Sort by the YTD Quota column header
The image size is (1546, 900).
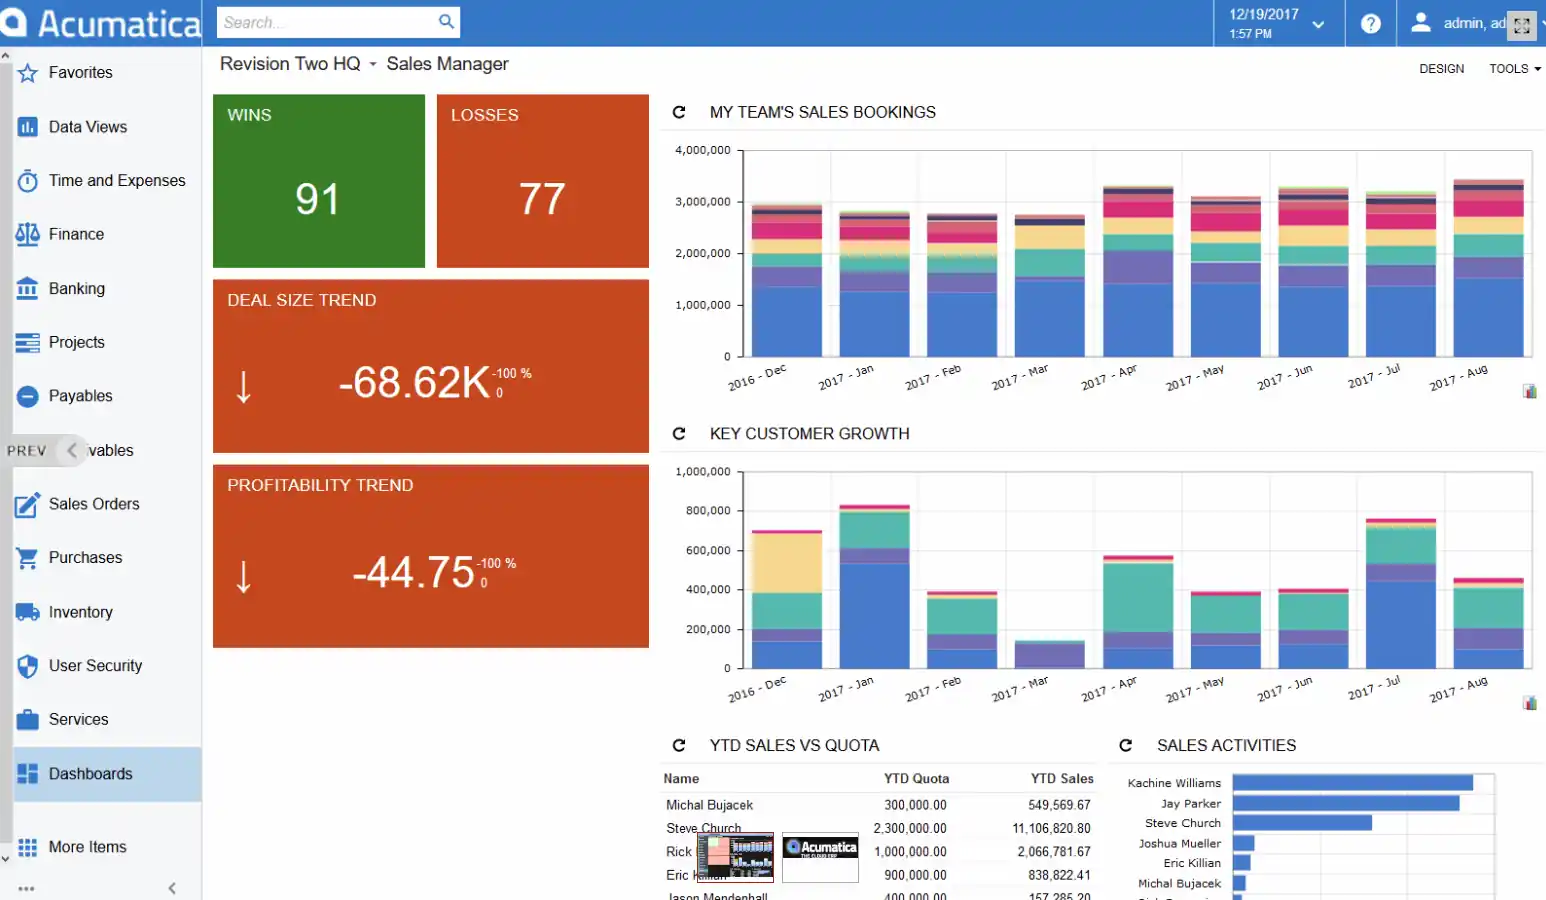[x=916, y=779]
